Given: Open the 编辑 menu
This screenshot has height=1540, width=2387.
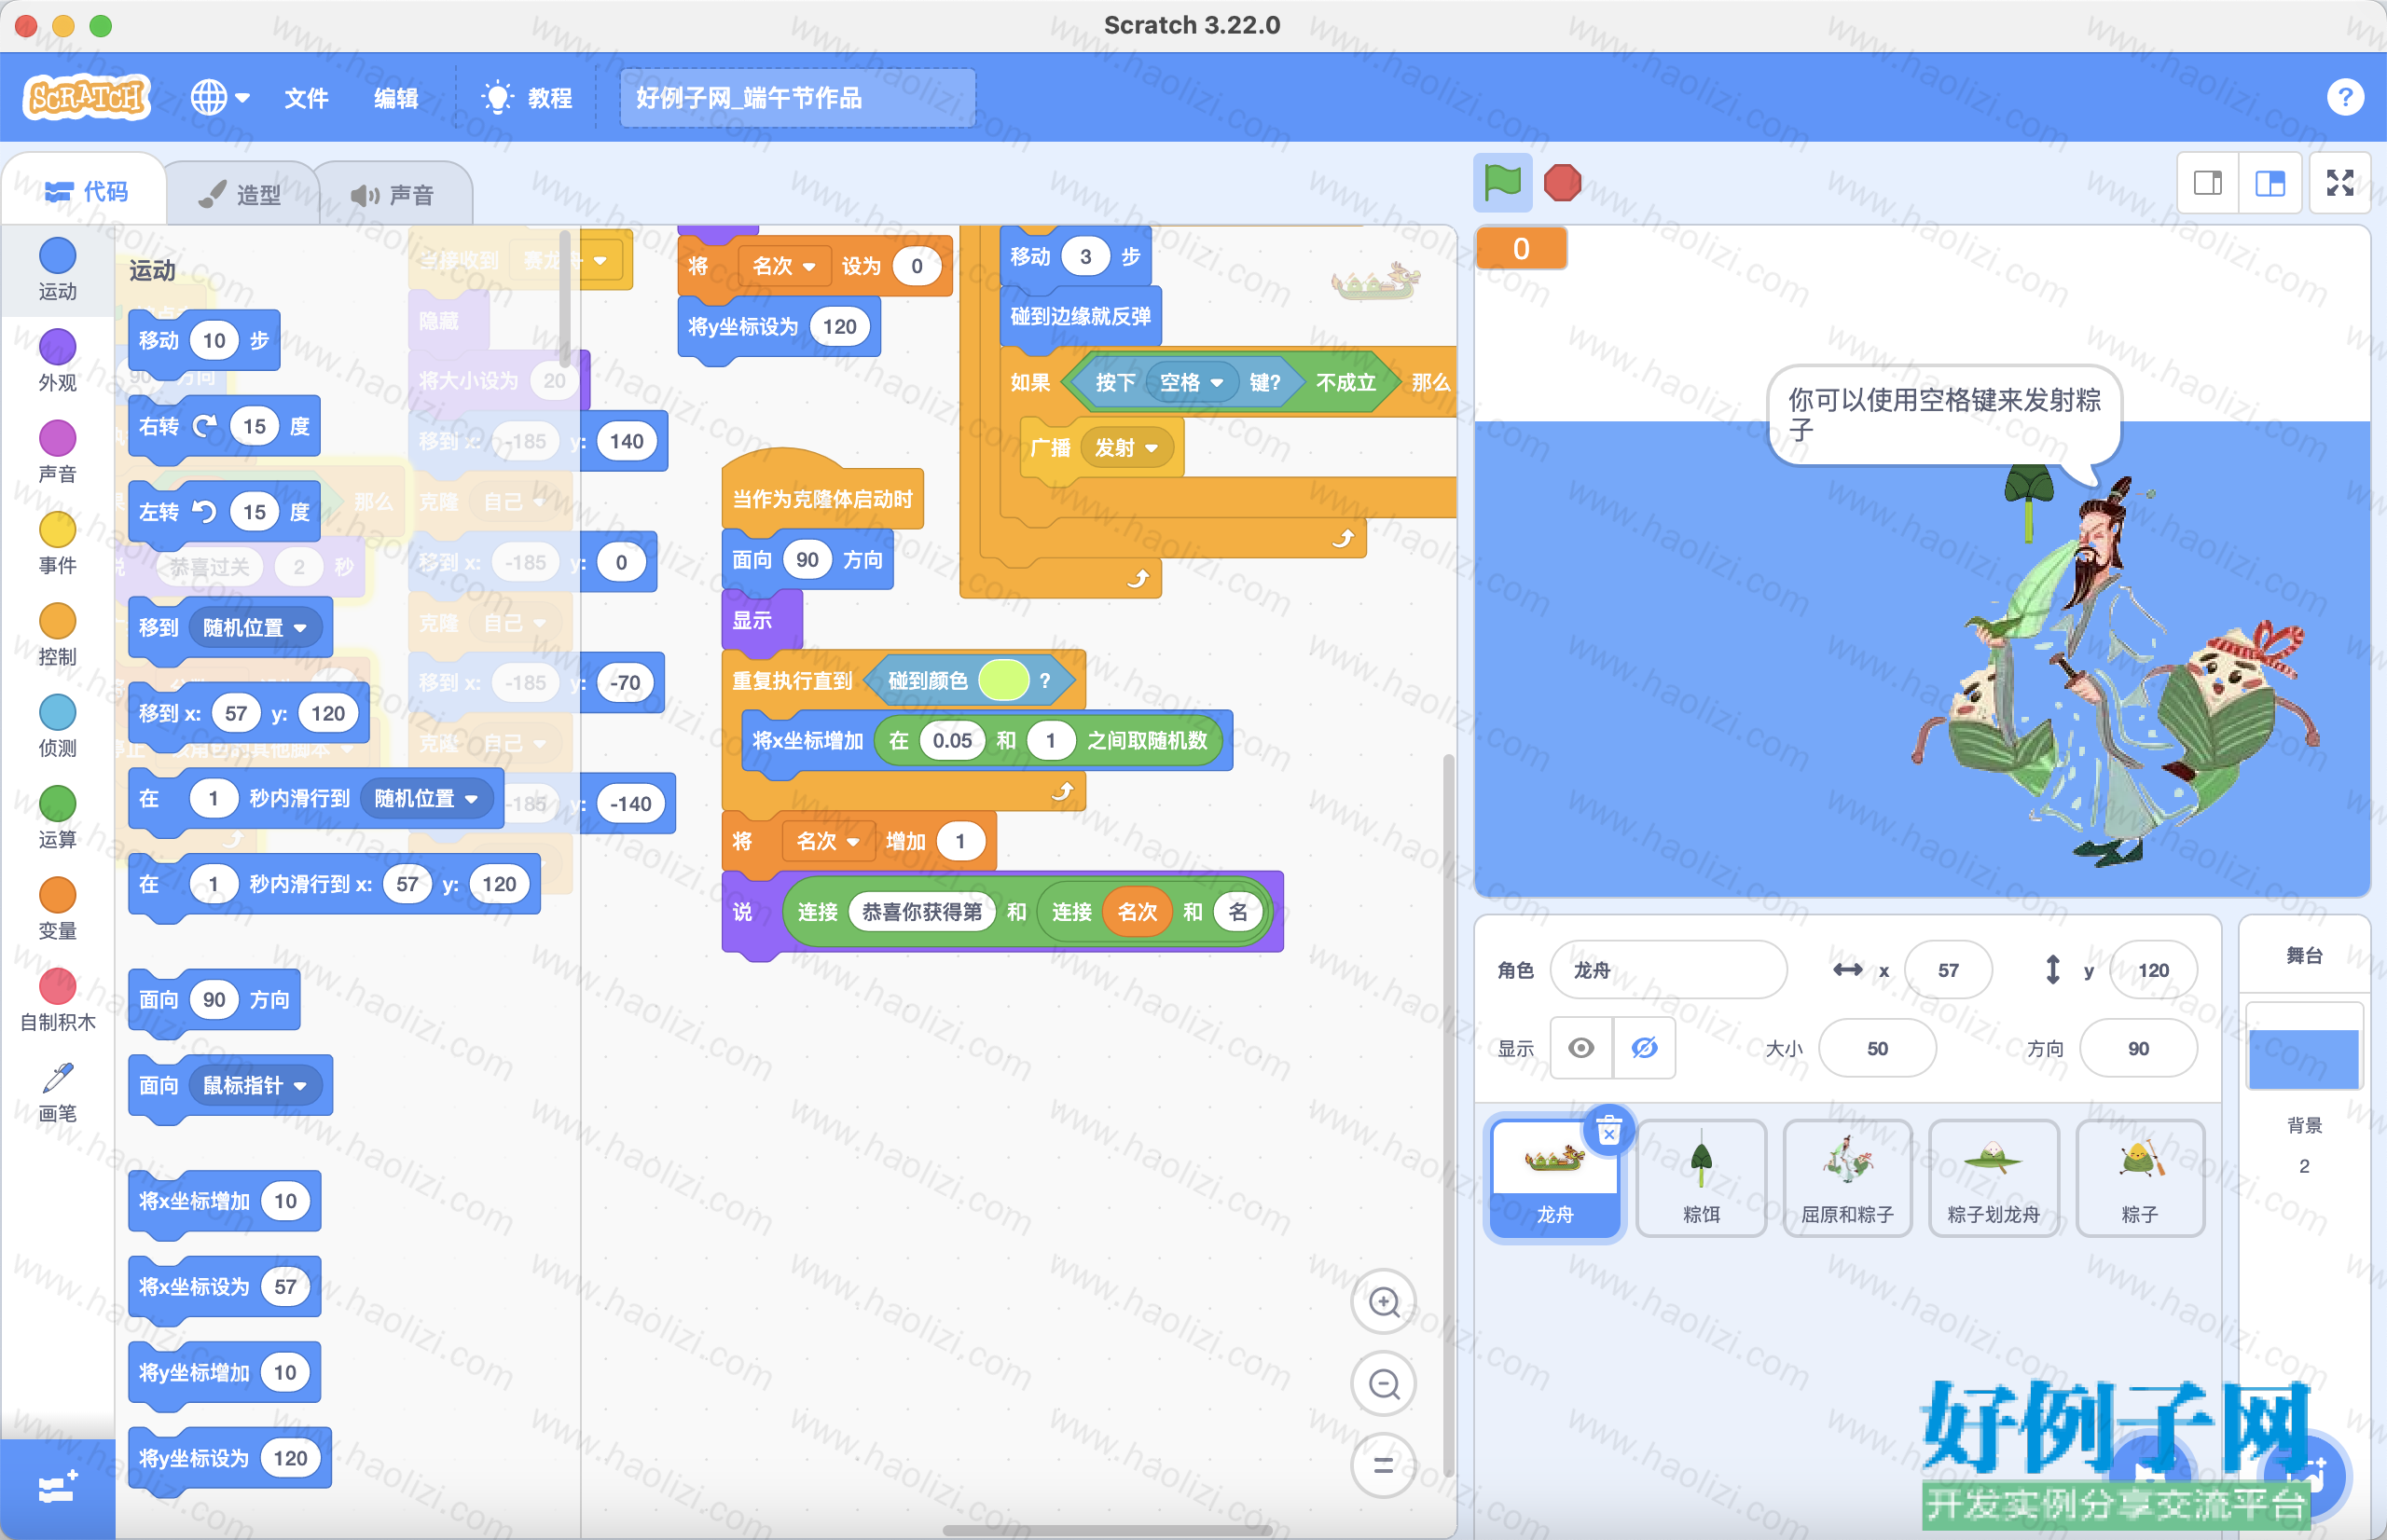Looking at the screenshot, I should click(396, 97).
